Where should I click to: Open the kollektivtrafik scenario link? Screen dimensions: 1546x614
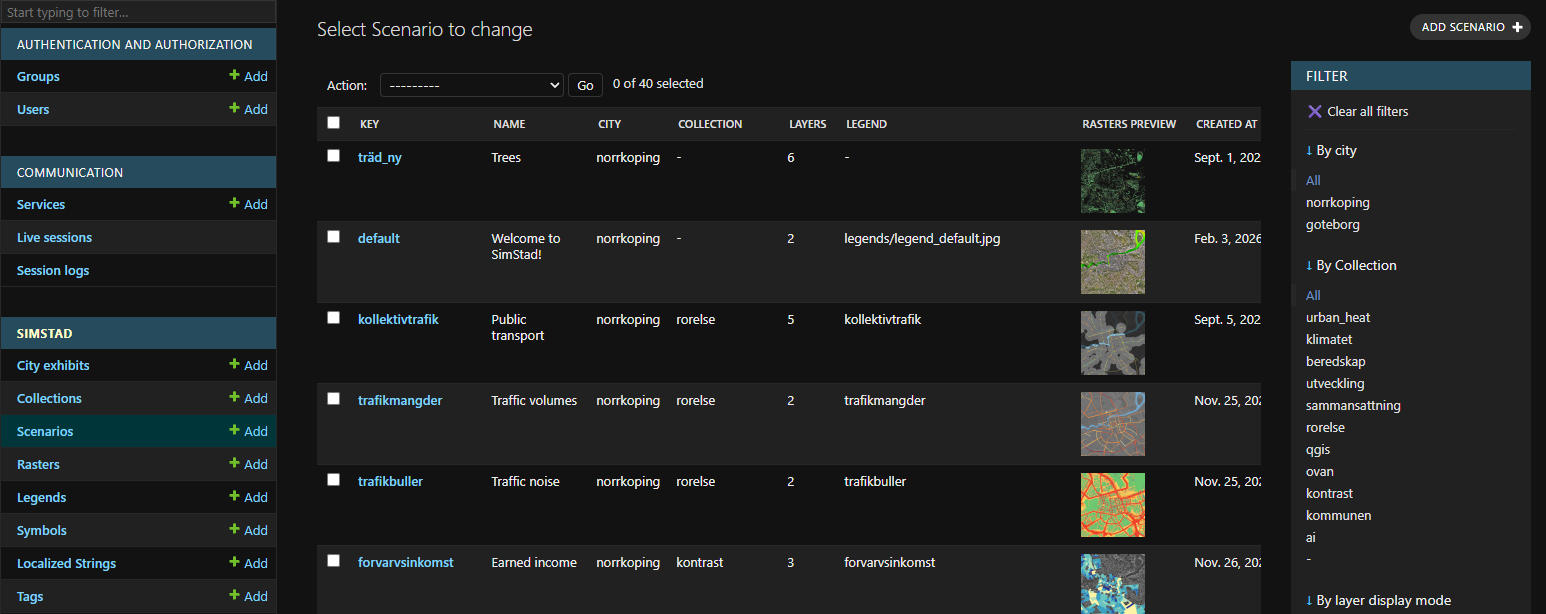[x=398, y=319]
